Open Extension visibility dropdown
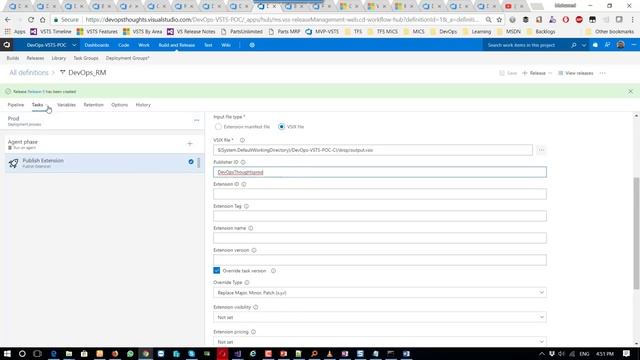640x360 pixels. point(380,317)
